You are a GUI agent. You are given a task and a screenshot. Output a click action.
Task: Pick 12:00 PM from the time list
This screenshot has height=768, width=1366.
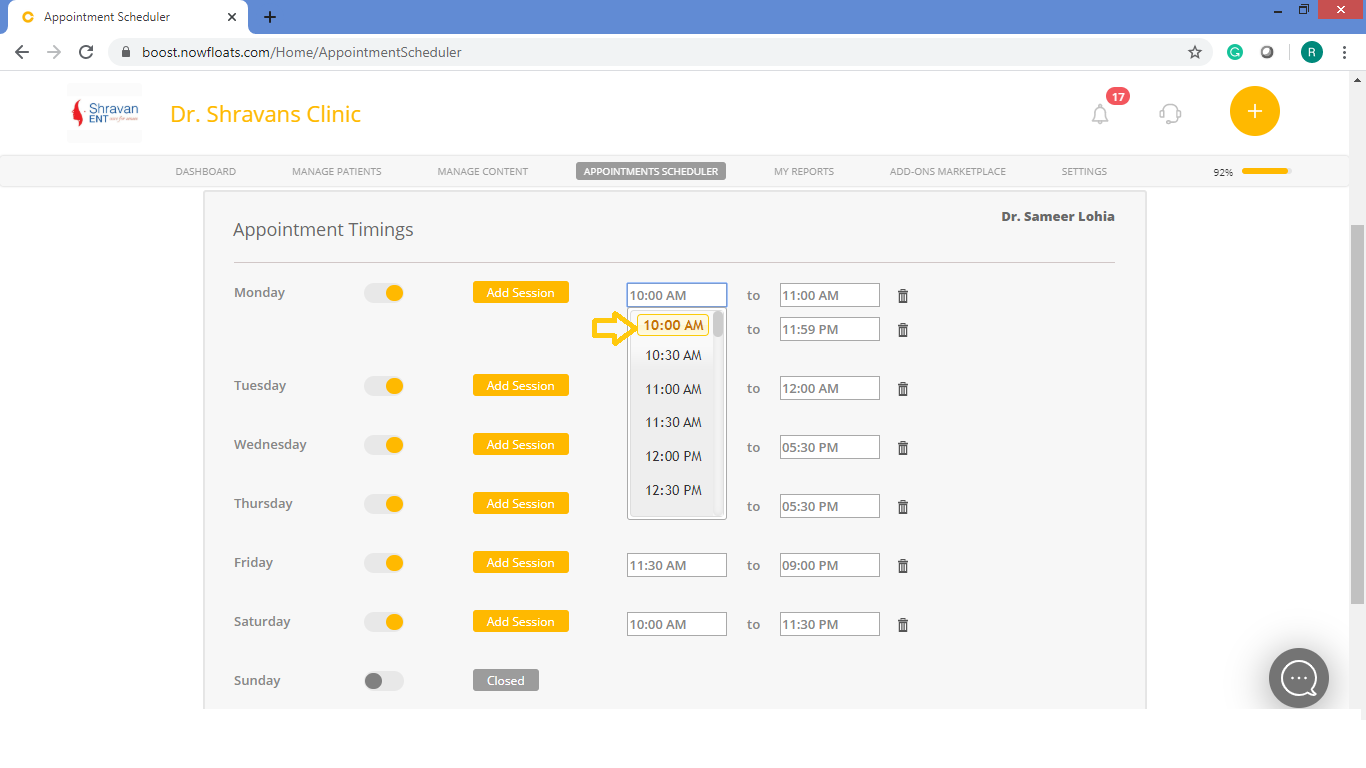point(673,456)
